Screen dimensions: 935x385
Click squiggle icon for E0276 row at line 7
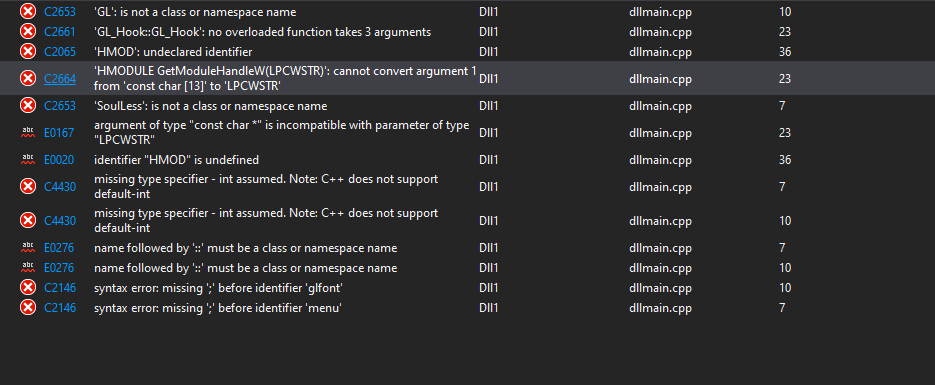pos(27,247)
